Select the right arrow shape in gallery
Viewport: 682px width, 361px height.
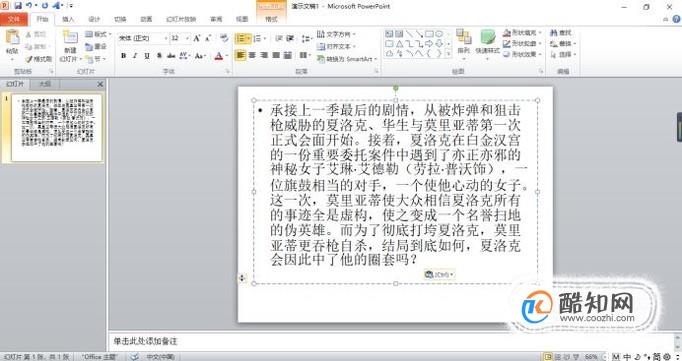tap(429, 44)
